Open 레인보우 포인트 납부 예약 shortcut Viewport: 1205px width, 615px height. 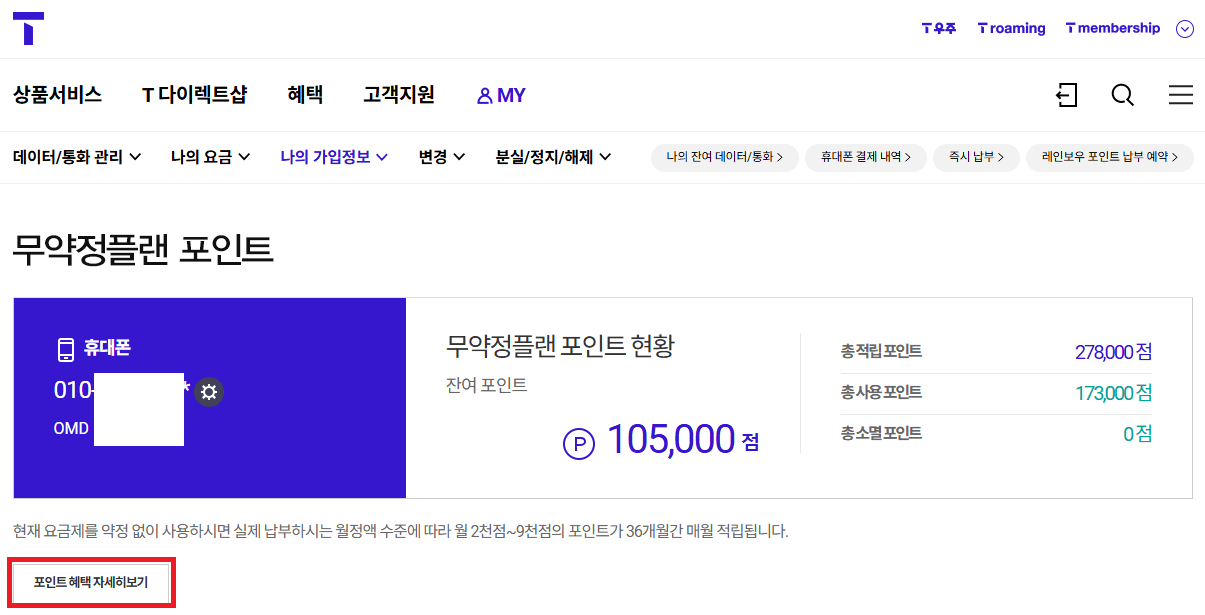coord(1110,157)
